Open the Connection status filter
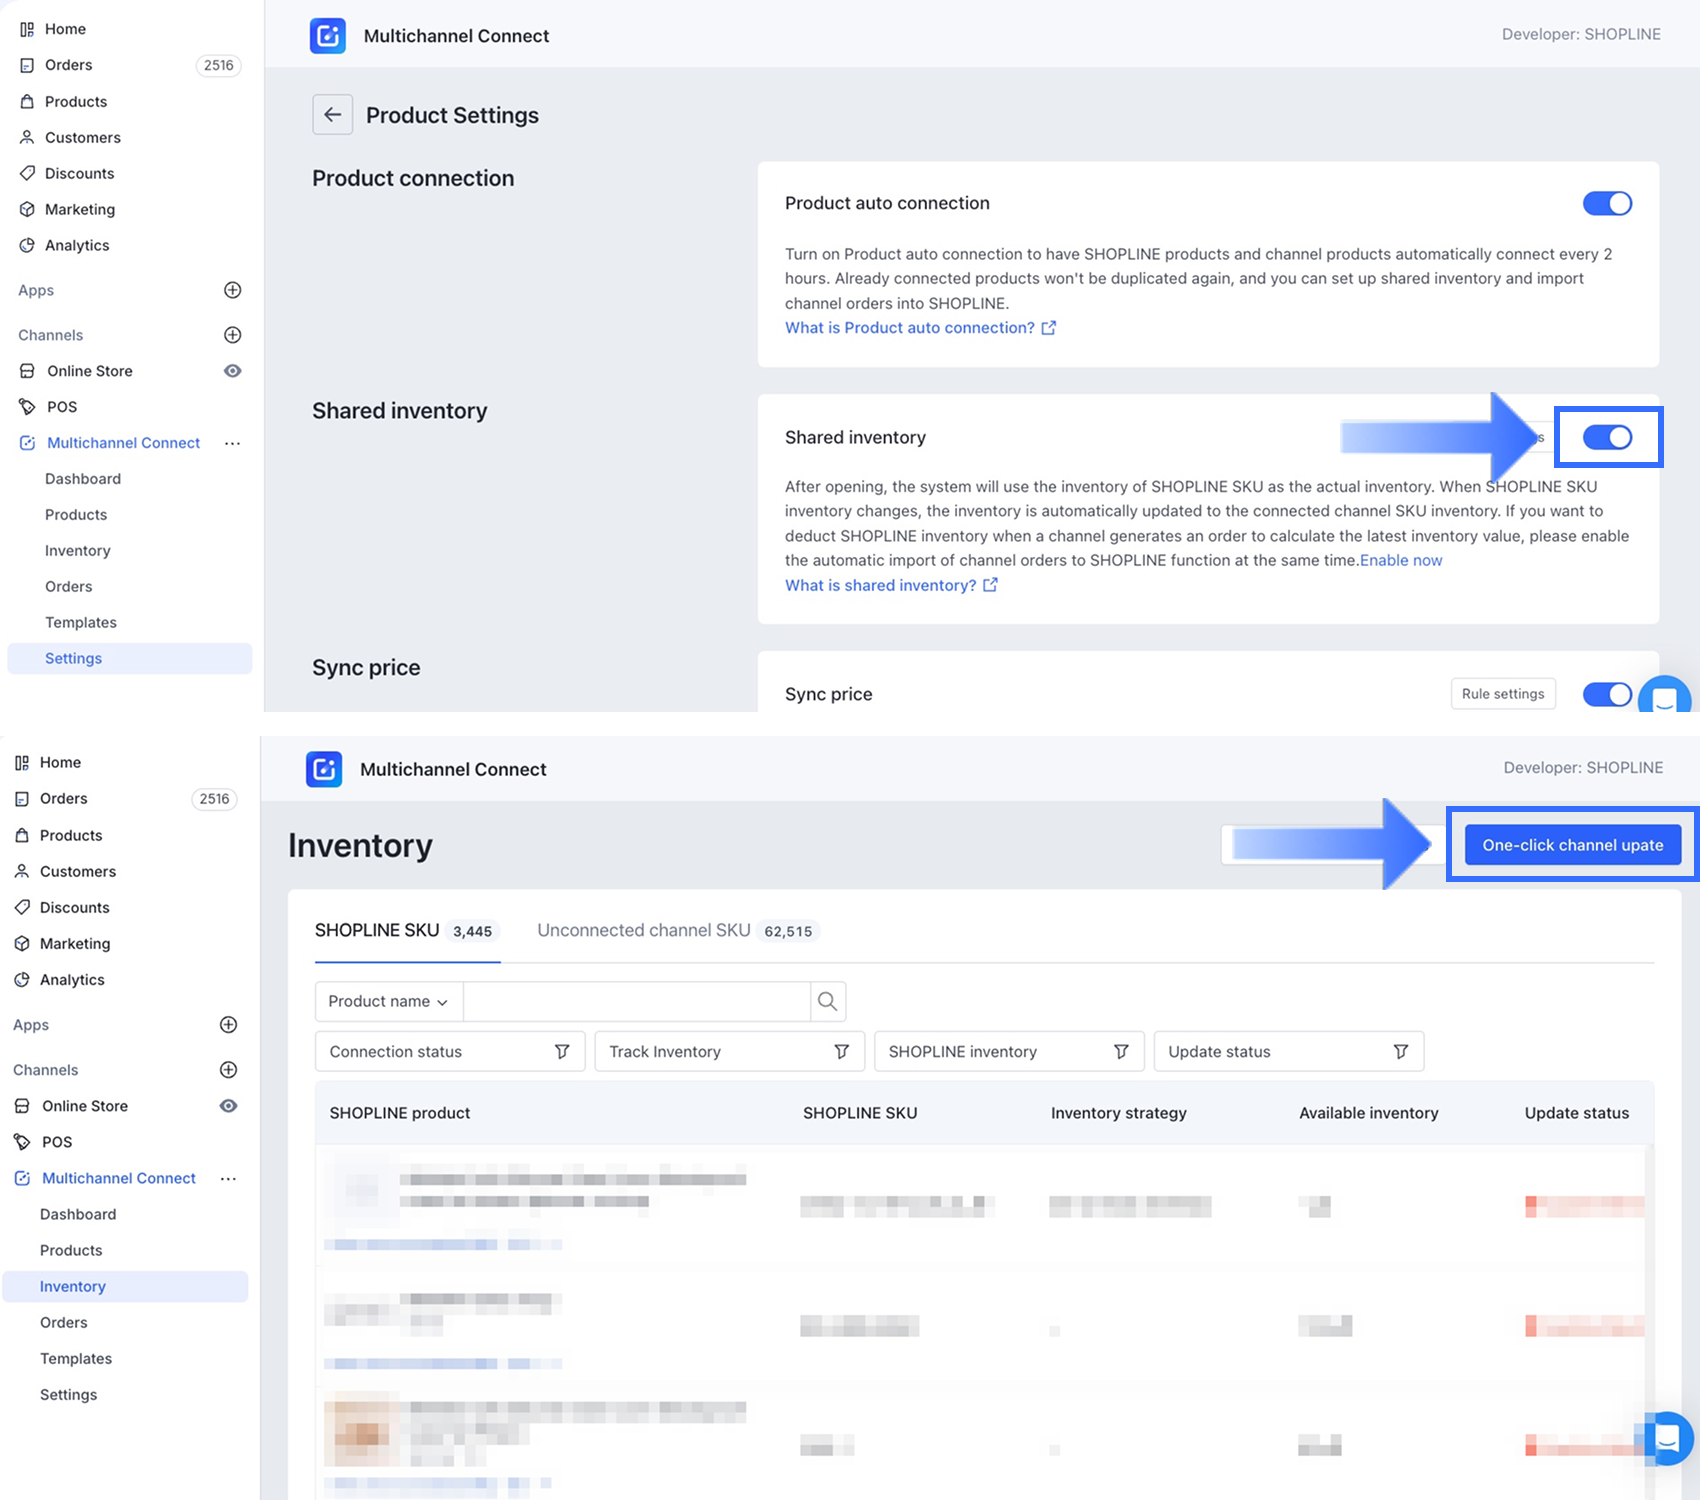 [x=450, y=1052]
